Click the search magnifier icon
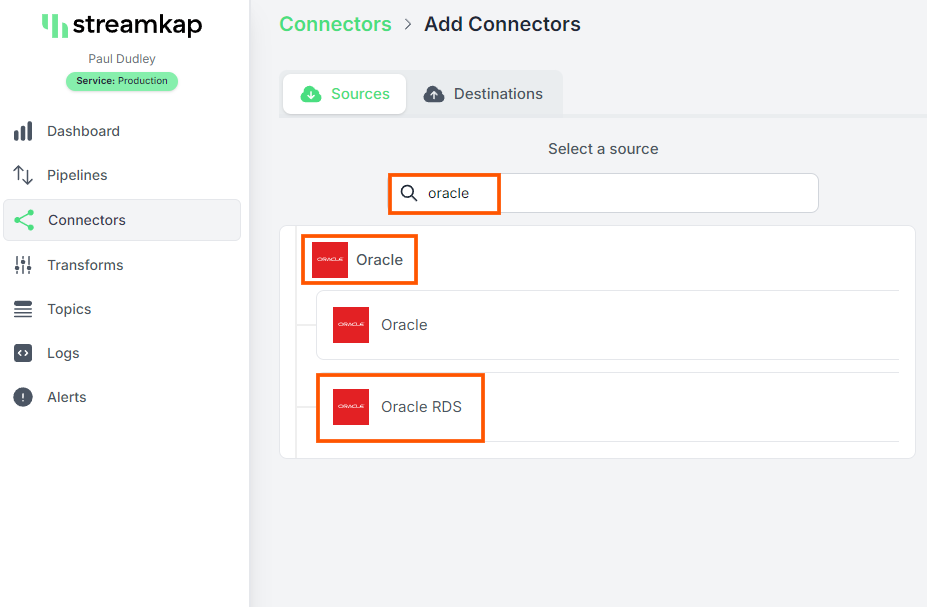 coord(409,193)
